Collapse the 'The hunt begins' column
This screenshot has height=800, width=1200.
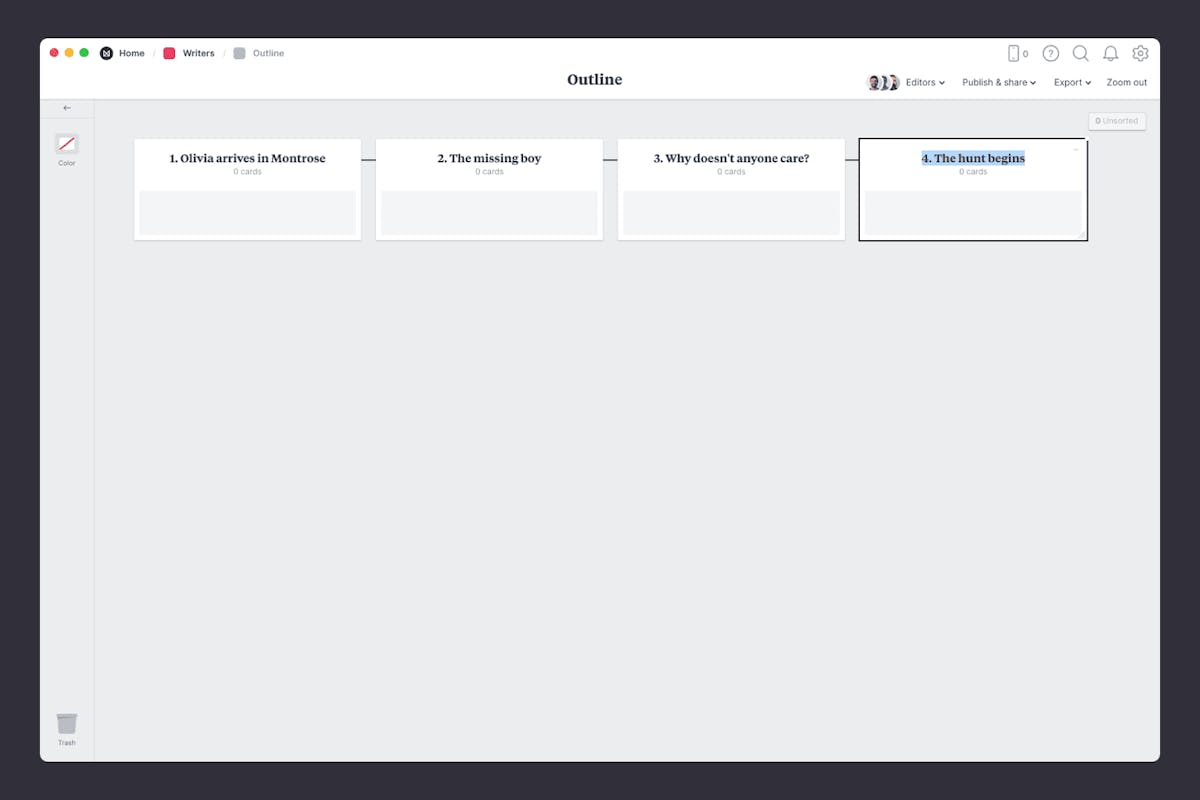pos(1076,148)
